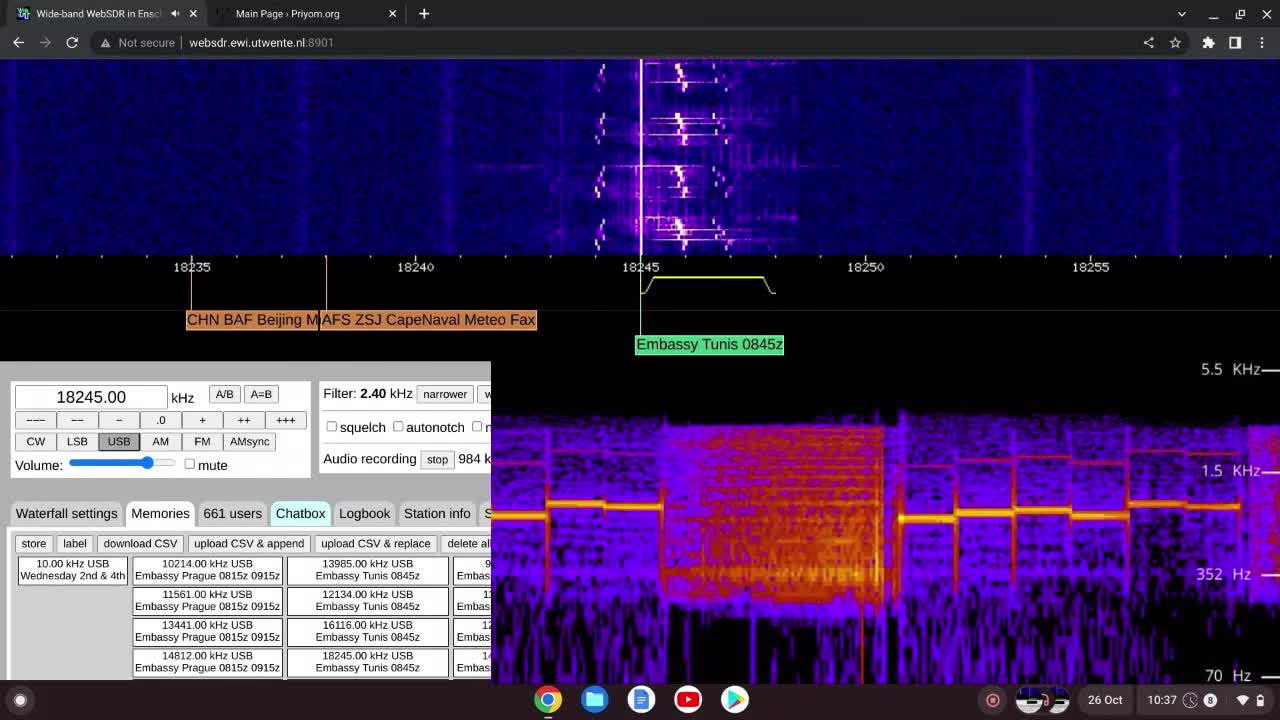Bookmark this page with the star icon
Image resolution: width=1280 pixels, height=720 pixels.
pyautogui.click(x=1175, y=43)
